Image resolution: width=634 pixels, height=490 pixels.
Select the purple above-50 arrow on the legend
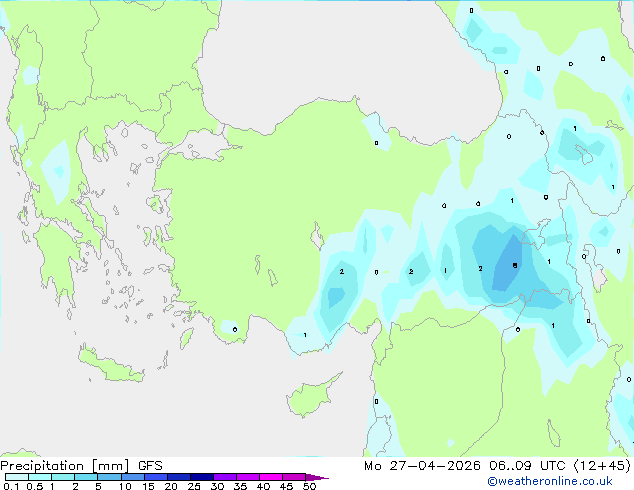[x=317, y=477]
